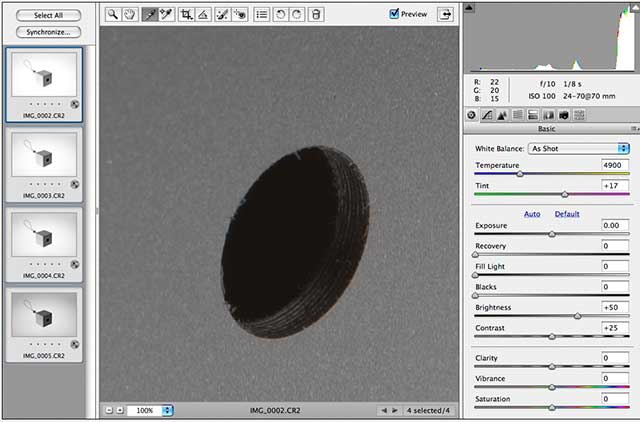Screen dimensions: 640x422
Task: Click the Brightness slider handle
Action: click(578, 316)
